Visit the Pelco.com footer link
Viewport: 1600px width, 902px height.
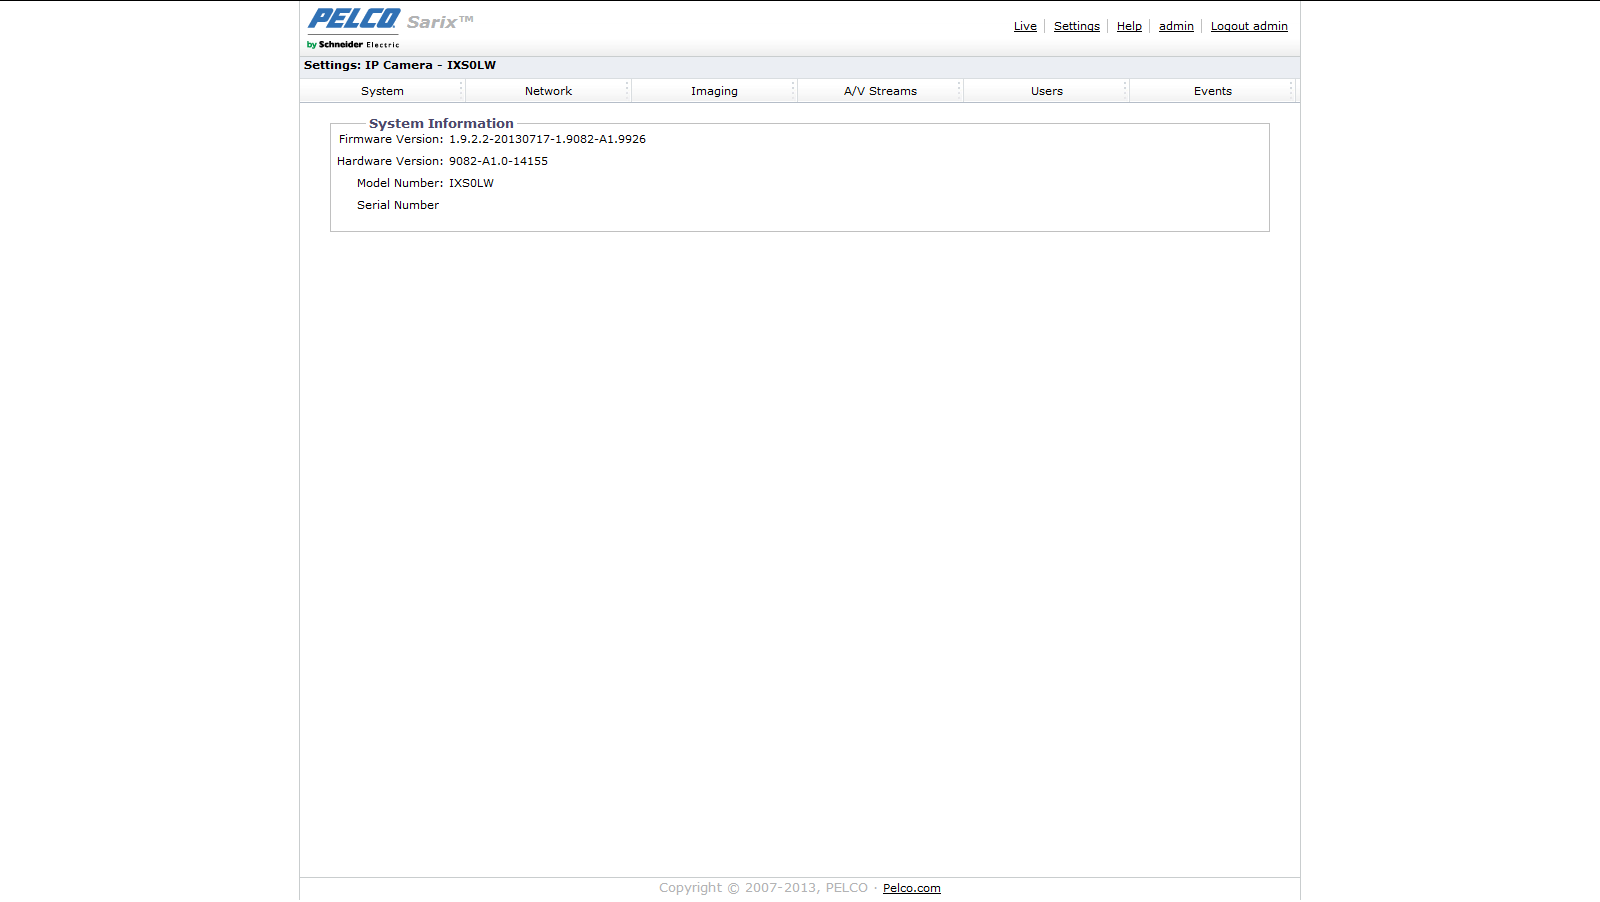(911, 888)
